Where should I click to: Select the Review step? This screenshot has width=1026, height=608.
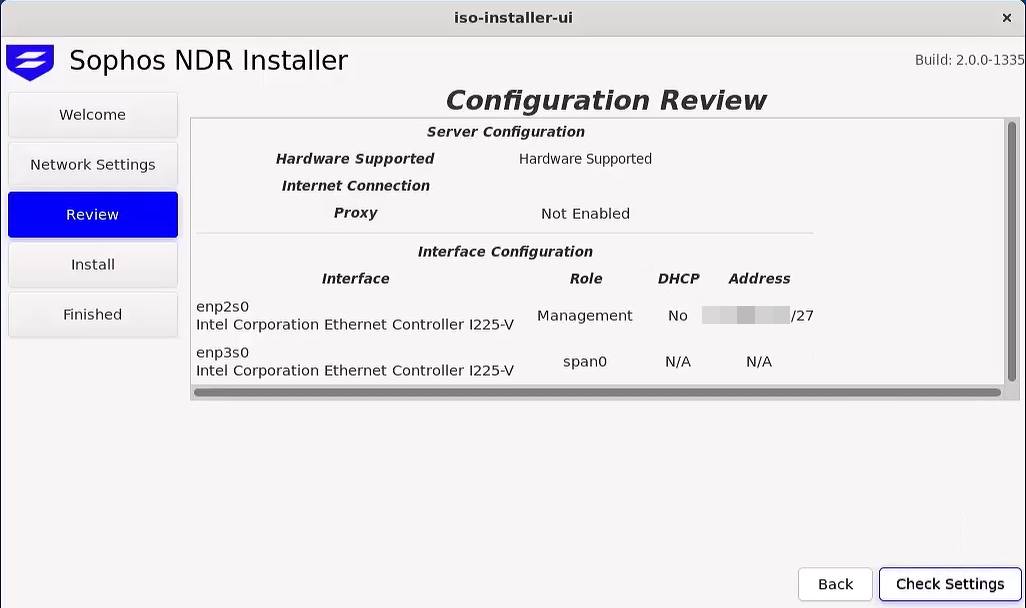(93, 215)
